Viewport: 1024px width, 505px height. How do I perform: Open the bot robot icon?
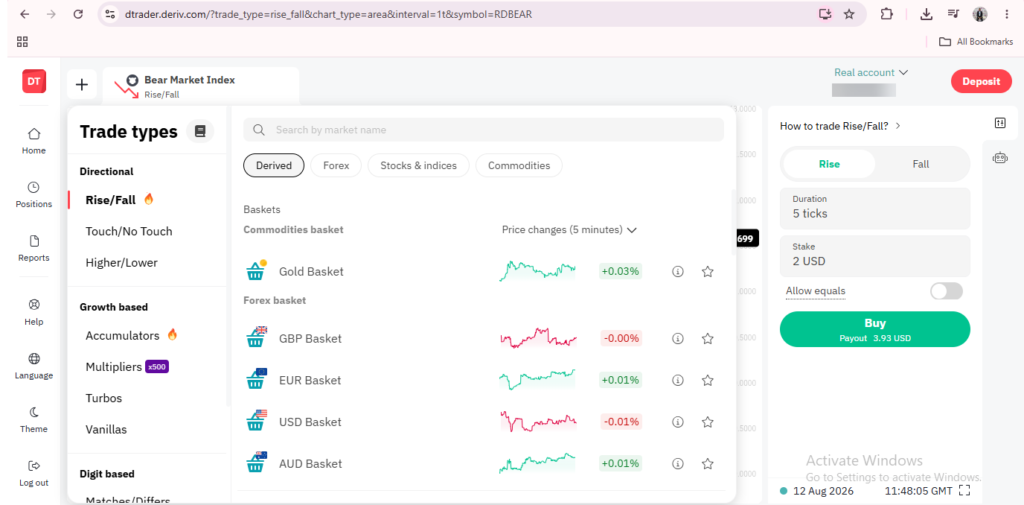click(1000, 157)
